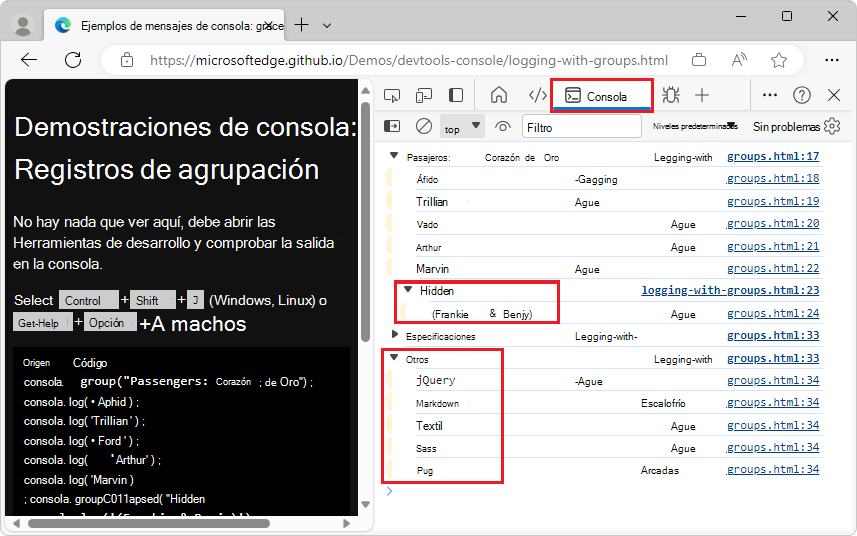Viewport: 857px width, 536px height.
Task: Click the Markdown console message
Action: pos(437,403)
